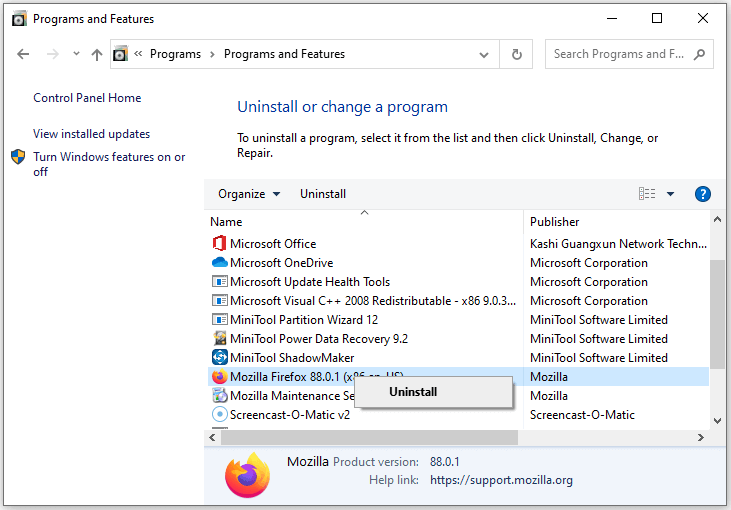731x510 pixels.
Task: Click the Microsoft OneDrive cloud icon
Action: tap(219, 262)
